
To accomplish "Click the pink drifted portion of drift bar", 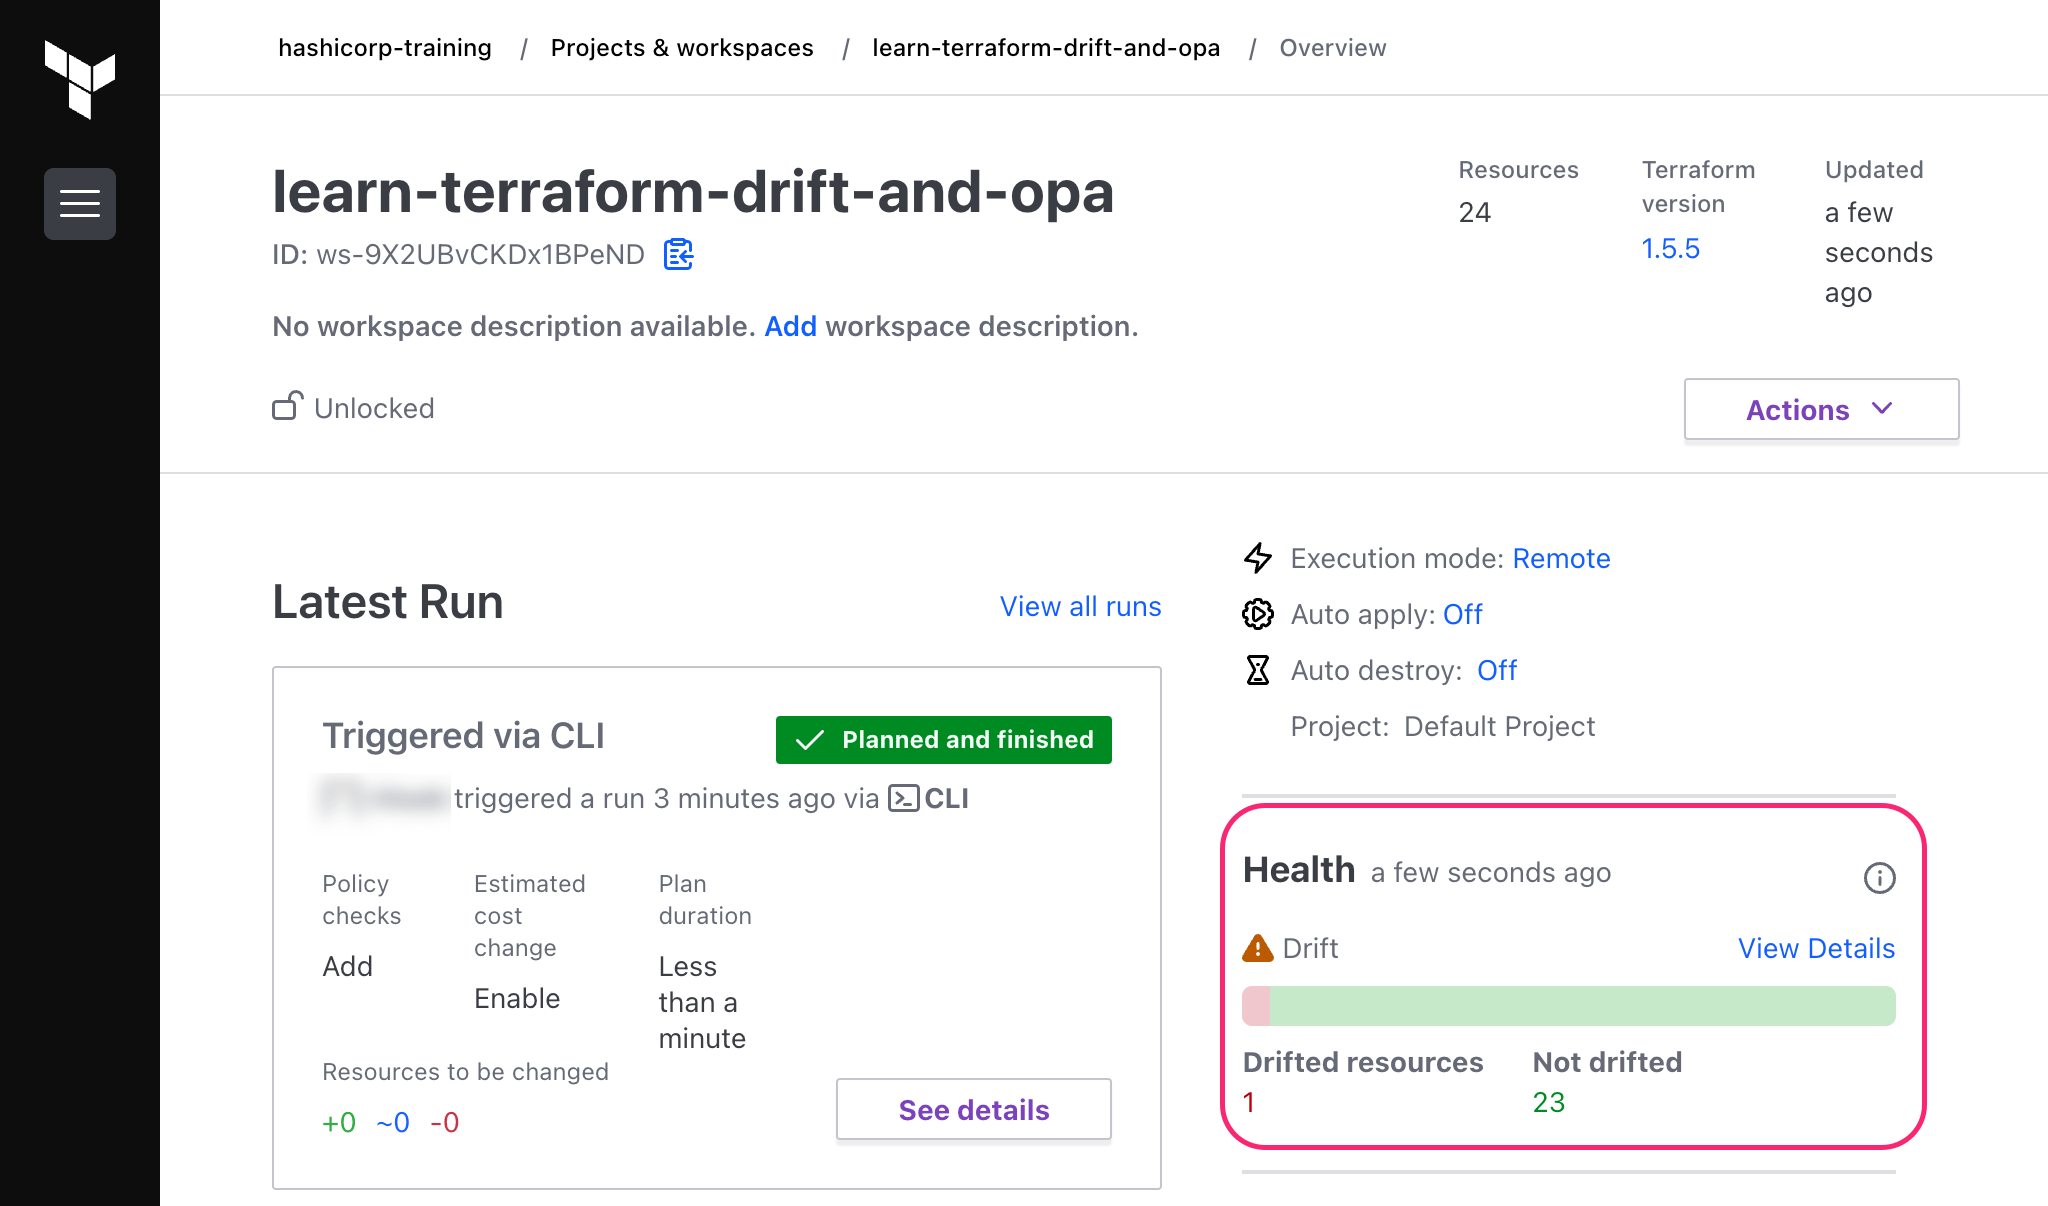I will (x=1256, y=1006).
